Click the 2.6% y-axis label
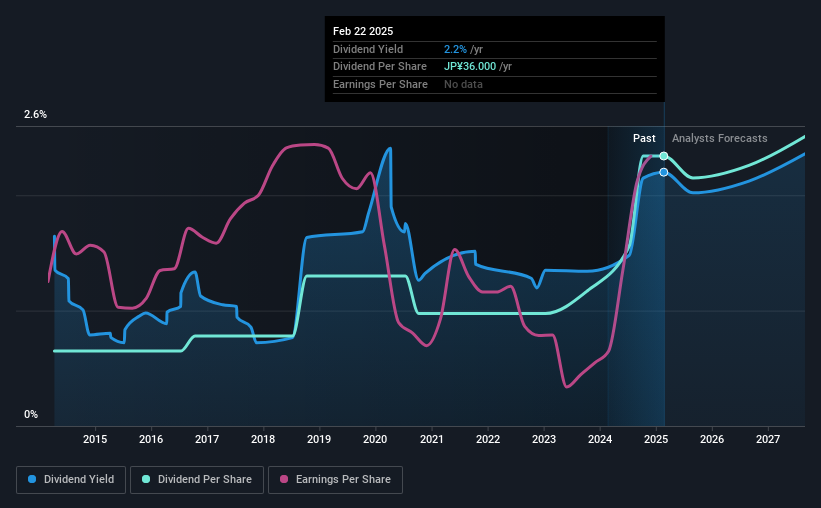The image size is (821, 508). point(35,114)
